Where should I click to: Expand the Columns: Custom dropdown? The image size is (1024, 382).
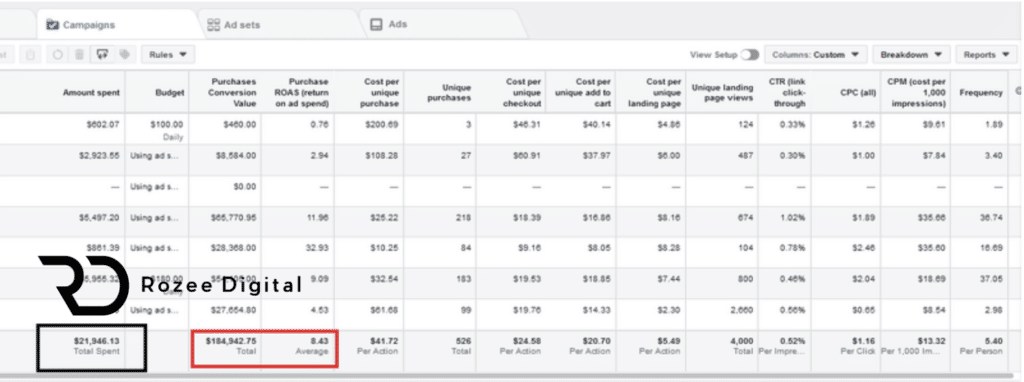pos(816,55)
